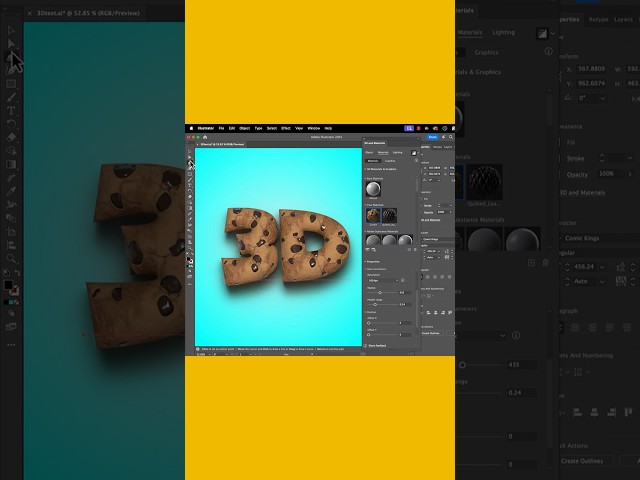
Task: Open the Select menu
Action: point(272,128)
